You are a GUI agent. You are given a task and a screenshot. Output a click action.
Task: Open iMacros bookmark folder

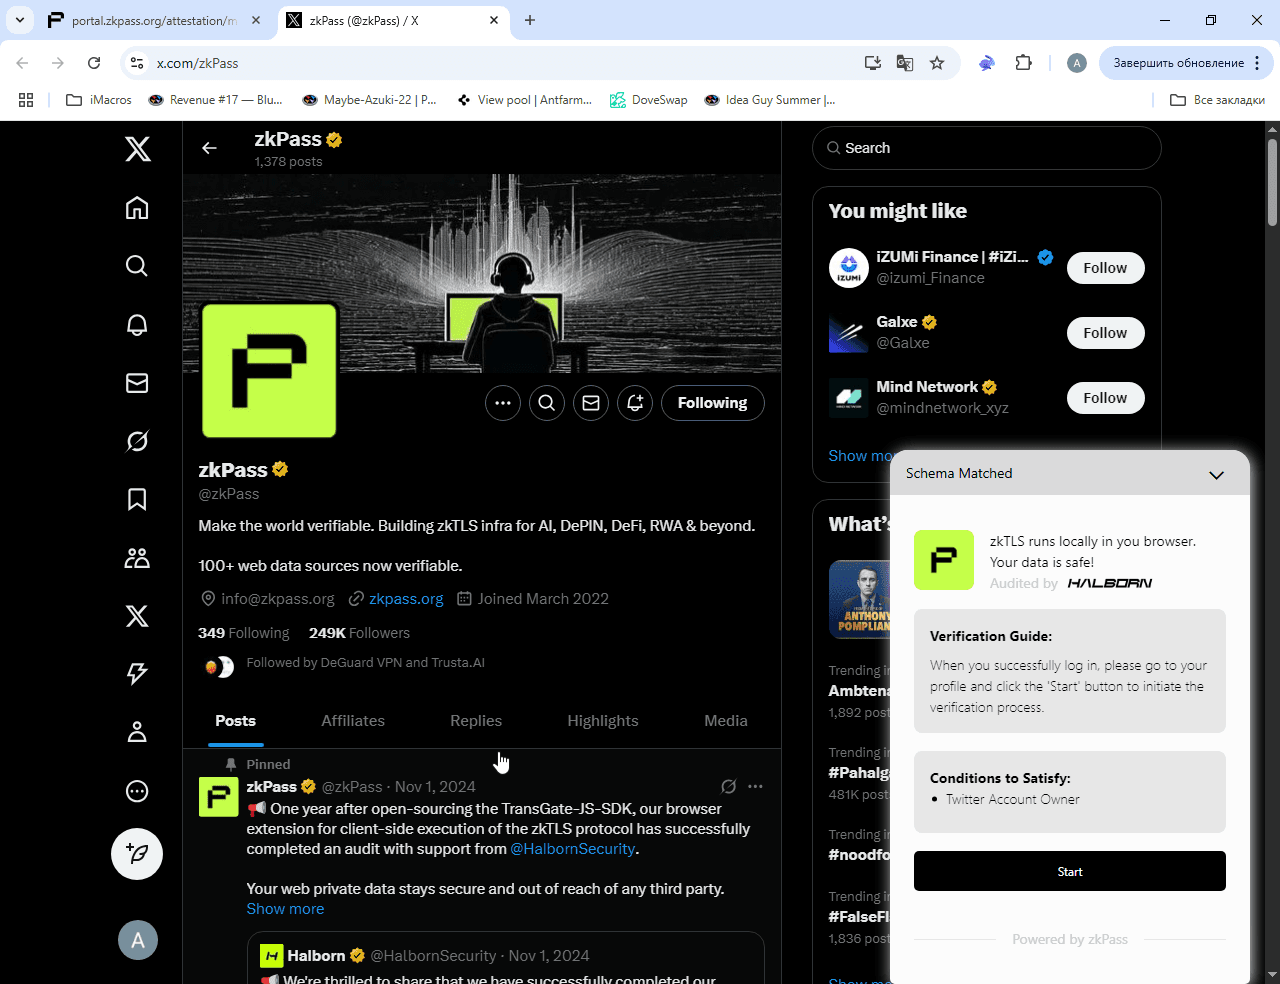point(99,100)
